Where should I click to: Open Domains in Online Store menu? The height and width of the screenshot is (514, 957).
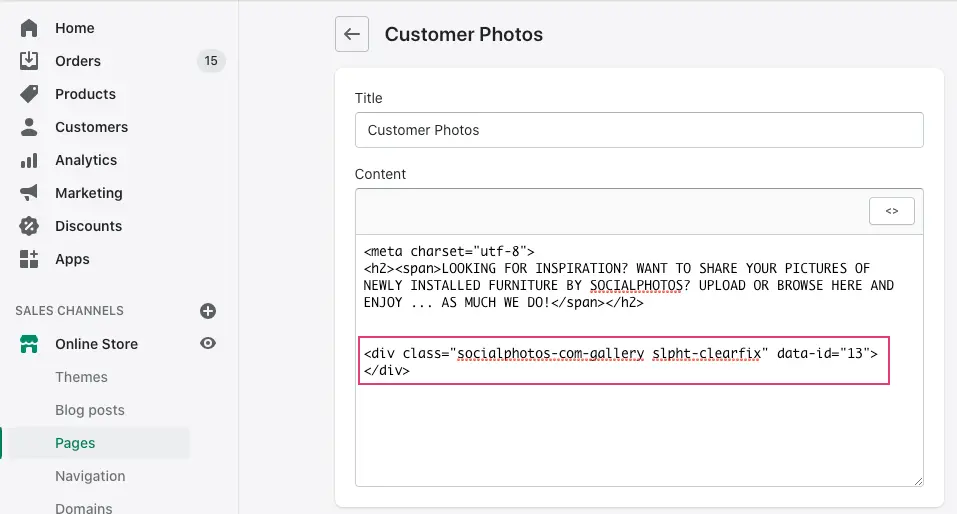coord(83,507)
